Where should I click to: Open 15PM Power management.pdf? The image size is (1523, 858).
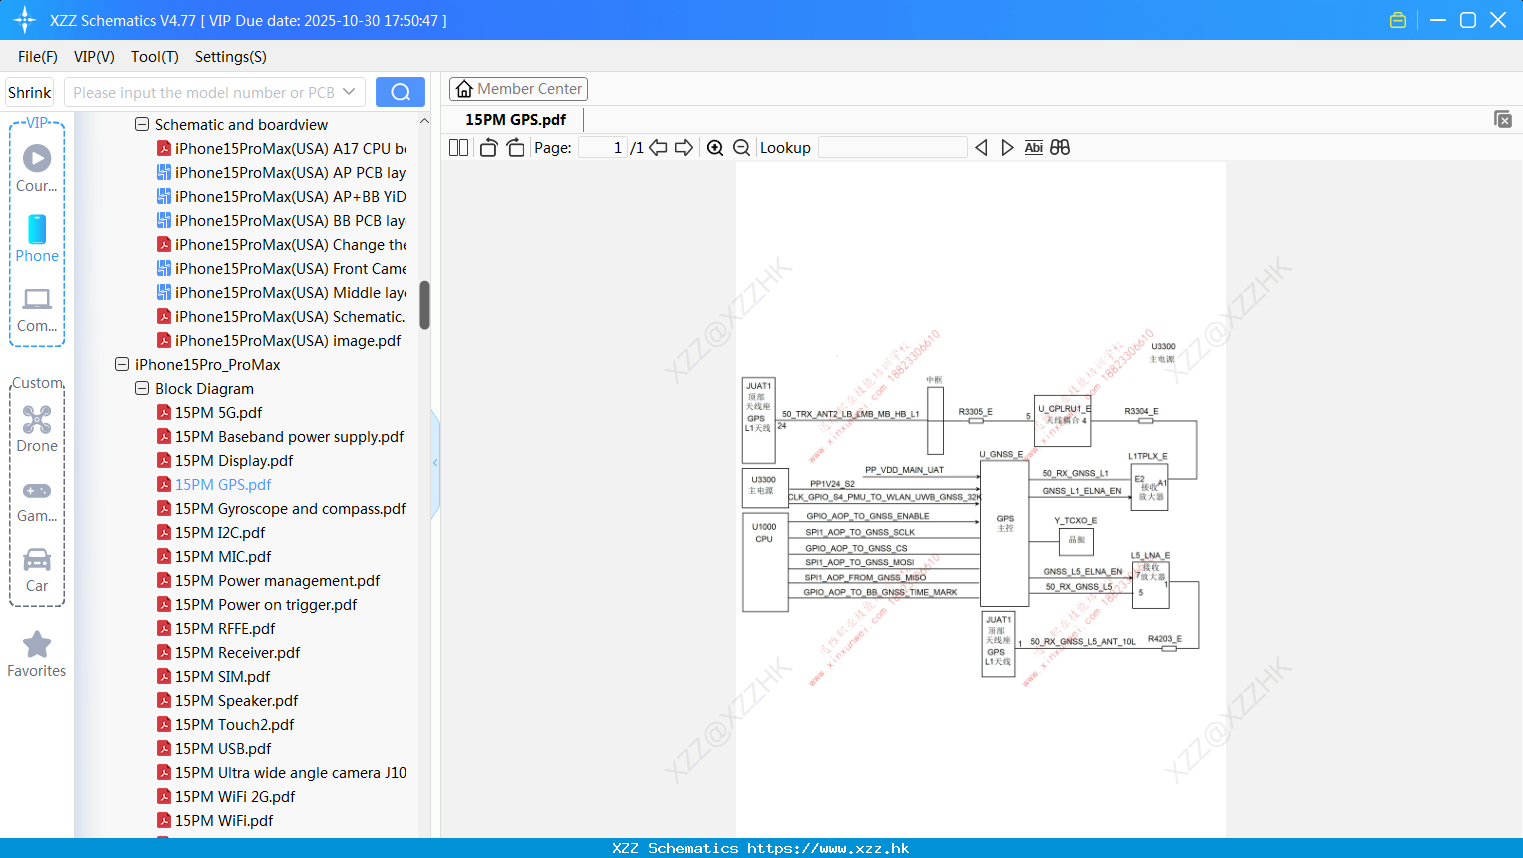click(277, 580)
